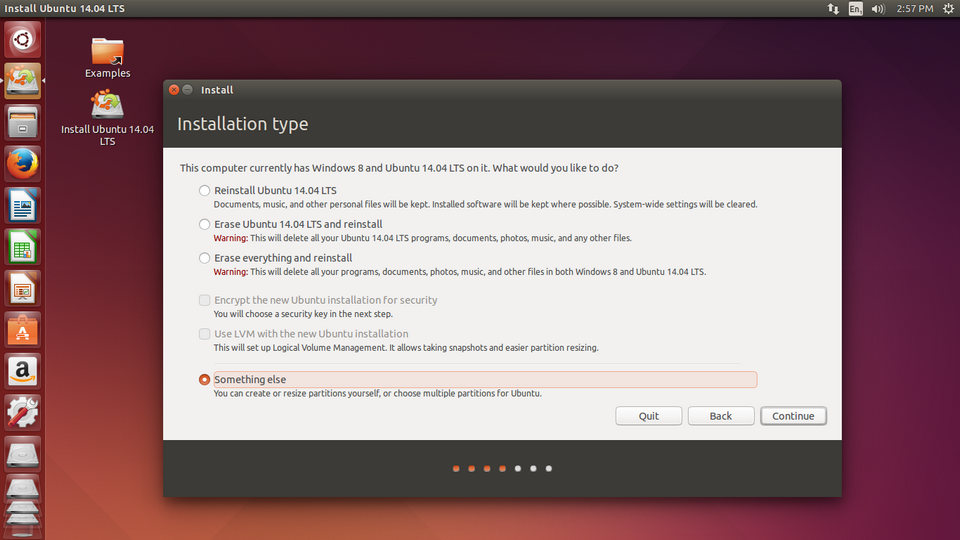
Task: Open the Ubuntu Dash home launcher
Action: coord(23,40)
